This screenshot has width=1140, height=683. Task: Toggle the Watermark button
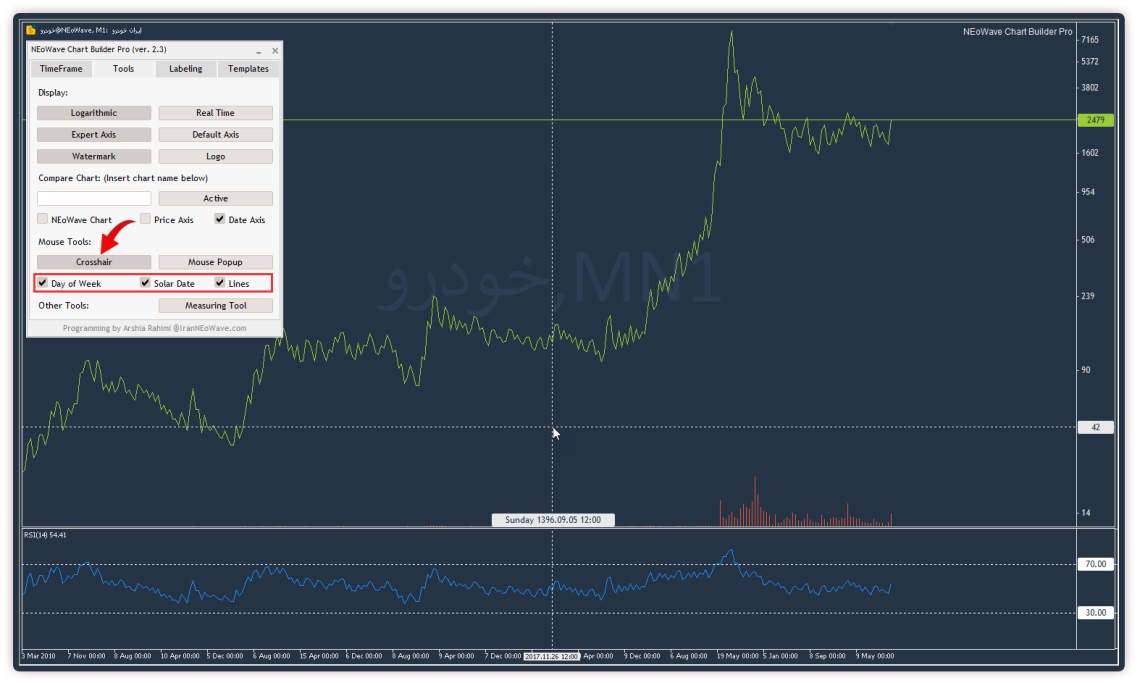pyautogui.click(x=94, y=157)
